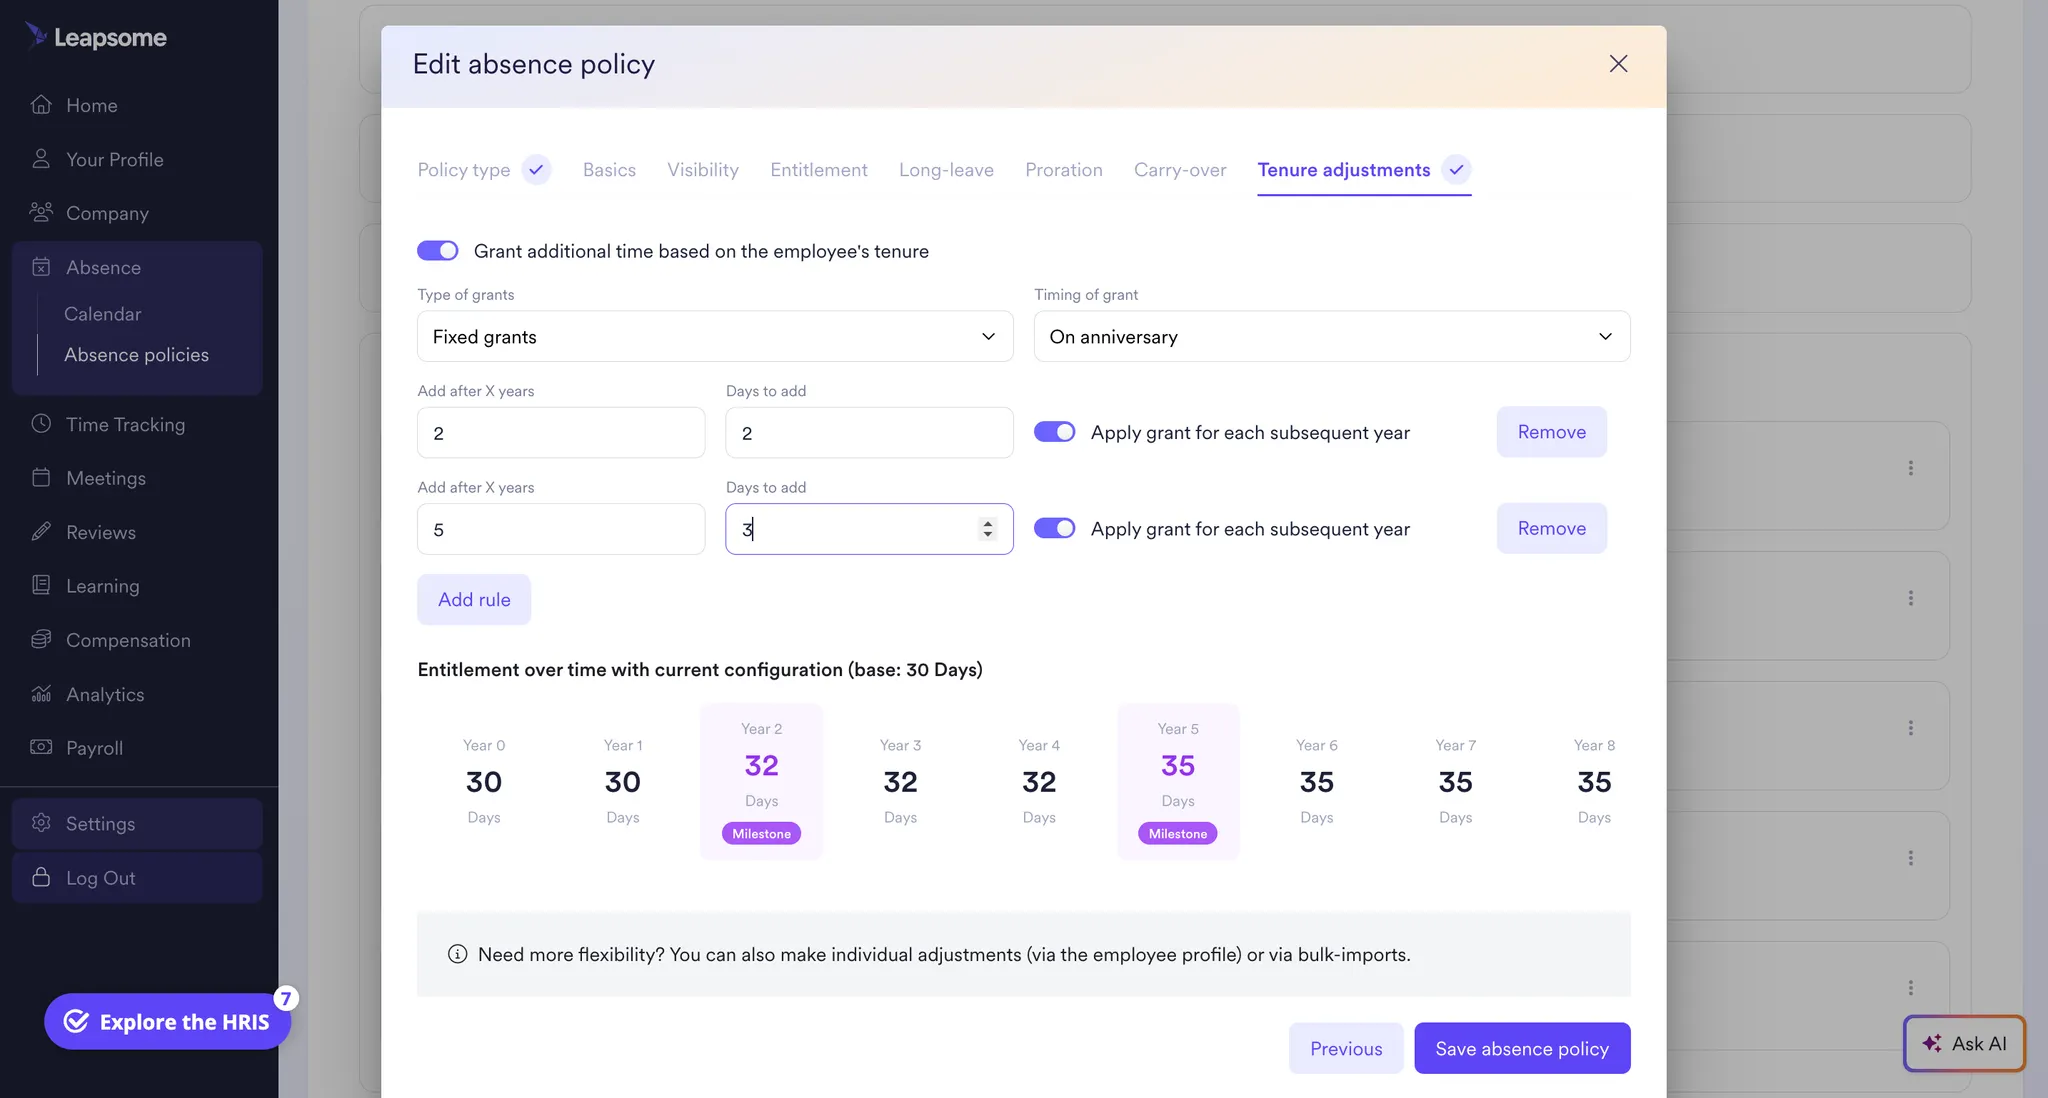Open the Timing of grant dropdown
The image size is (2048, 1098).
[x=1330, y=336]
